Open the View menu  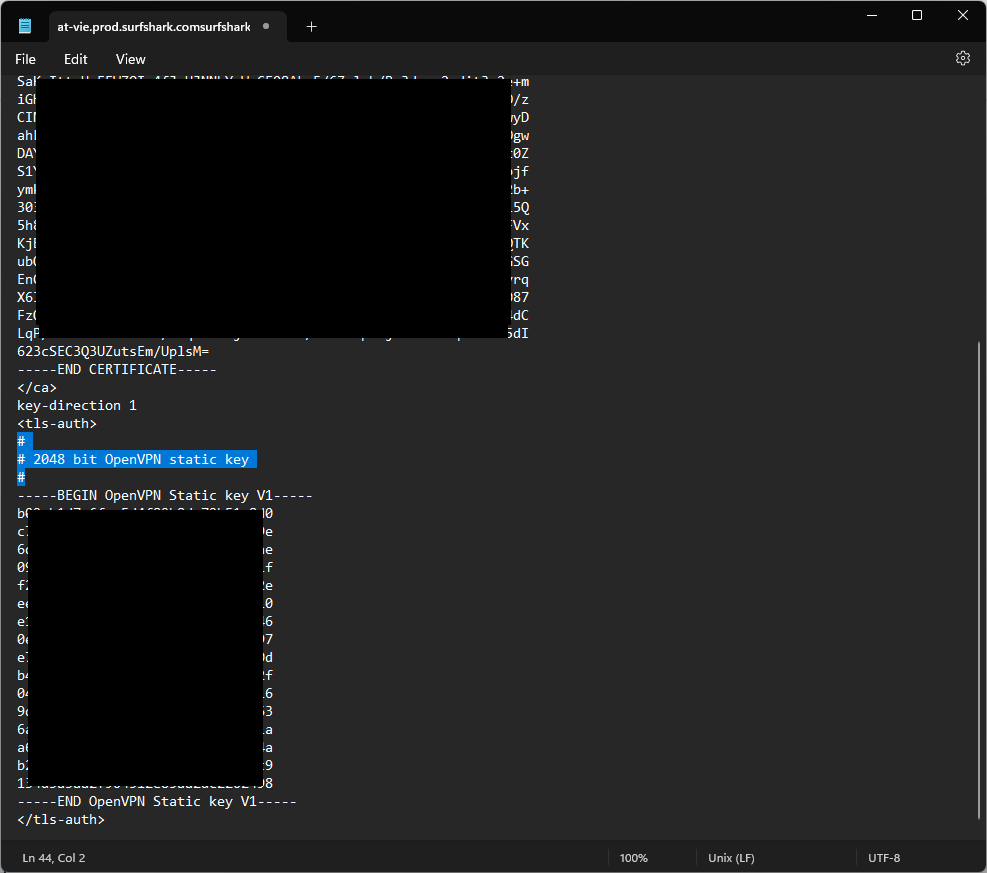tap(130, 59)
